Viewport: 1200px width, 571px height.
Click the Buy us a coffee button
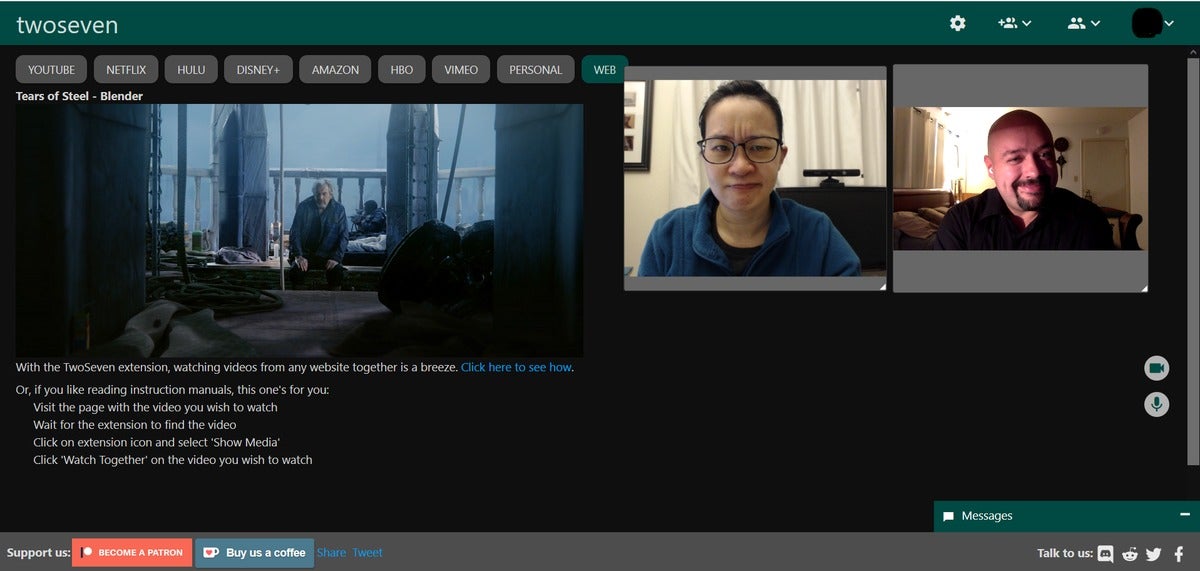click(x=254, y=552)
